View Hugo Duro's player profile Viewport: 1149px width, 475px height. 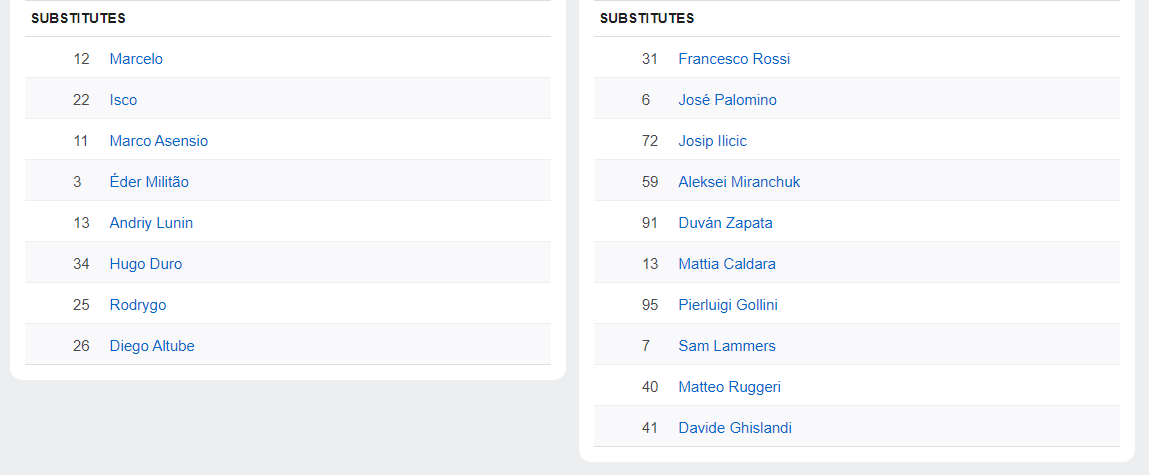click(x=146, y=264)
